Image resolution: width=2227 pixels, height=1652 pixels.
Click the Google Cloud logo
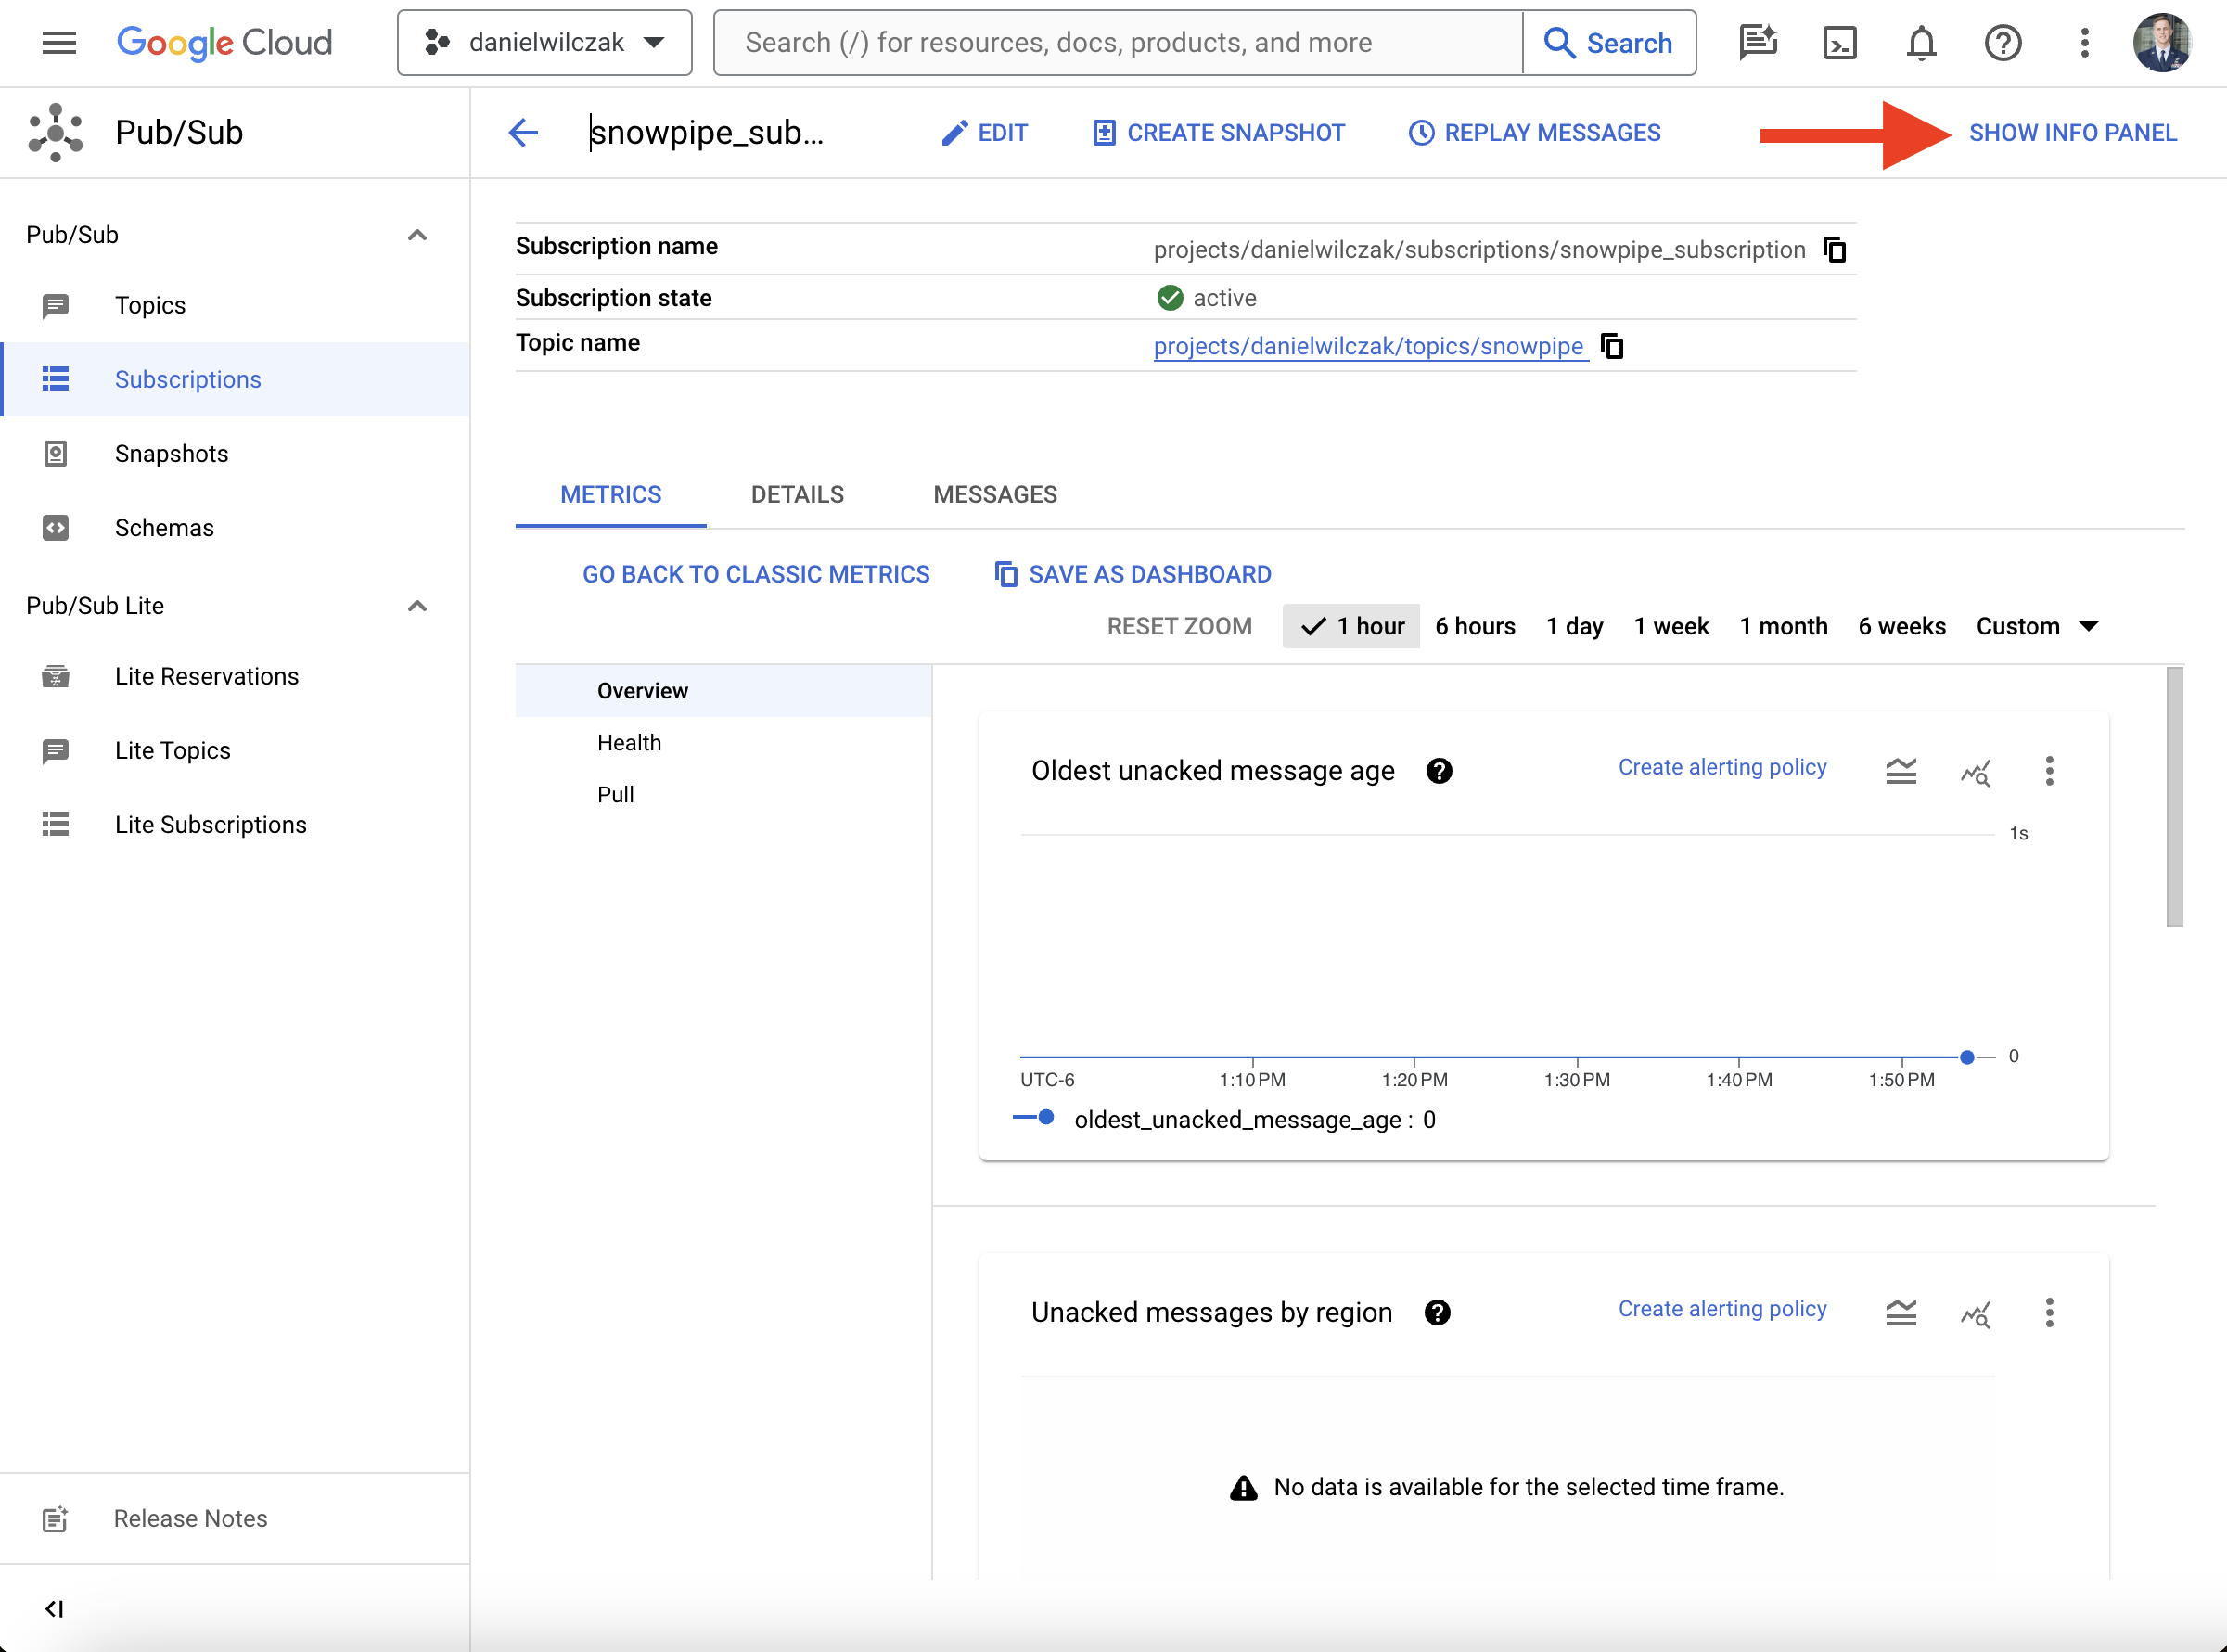click(x=224, y=42)
